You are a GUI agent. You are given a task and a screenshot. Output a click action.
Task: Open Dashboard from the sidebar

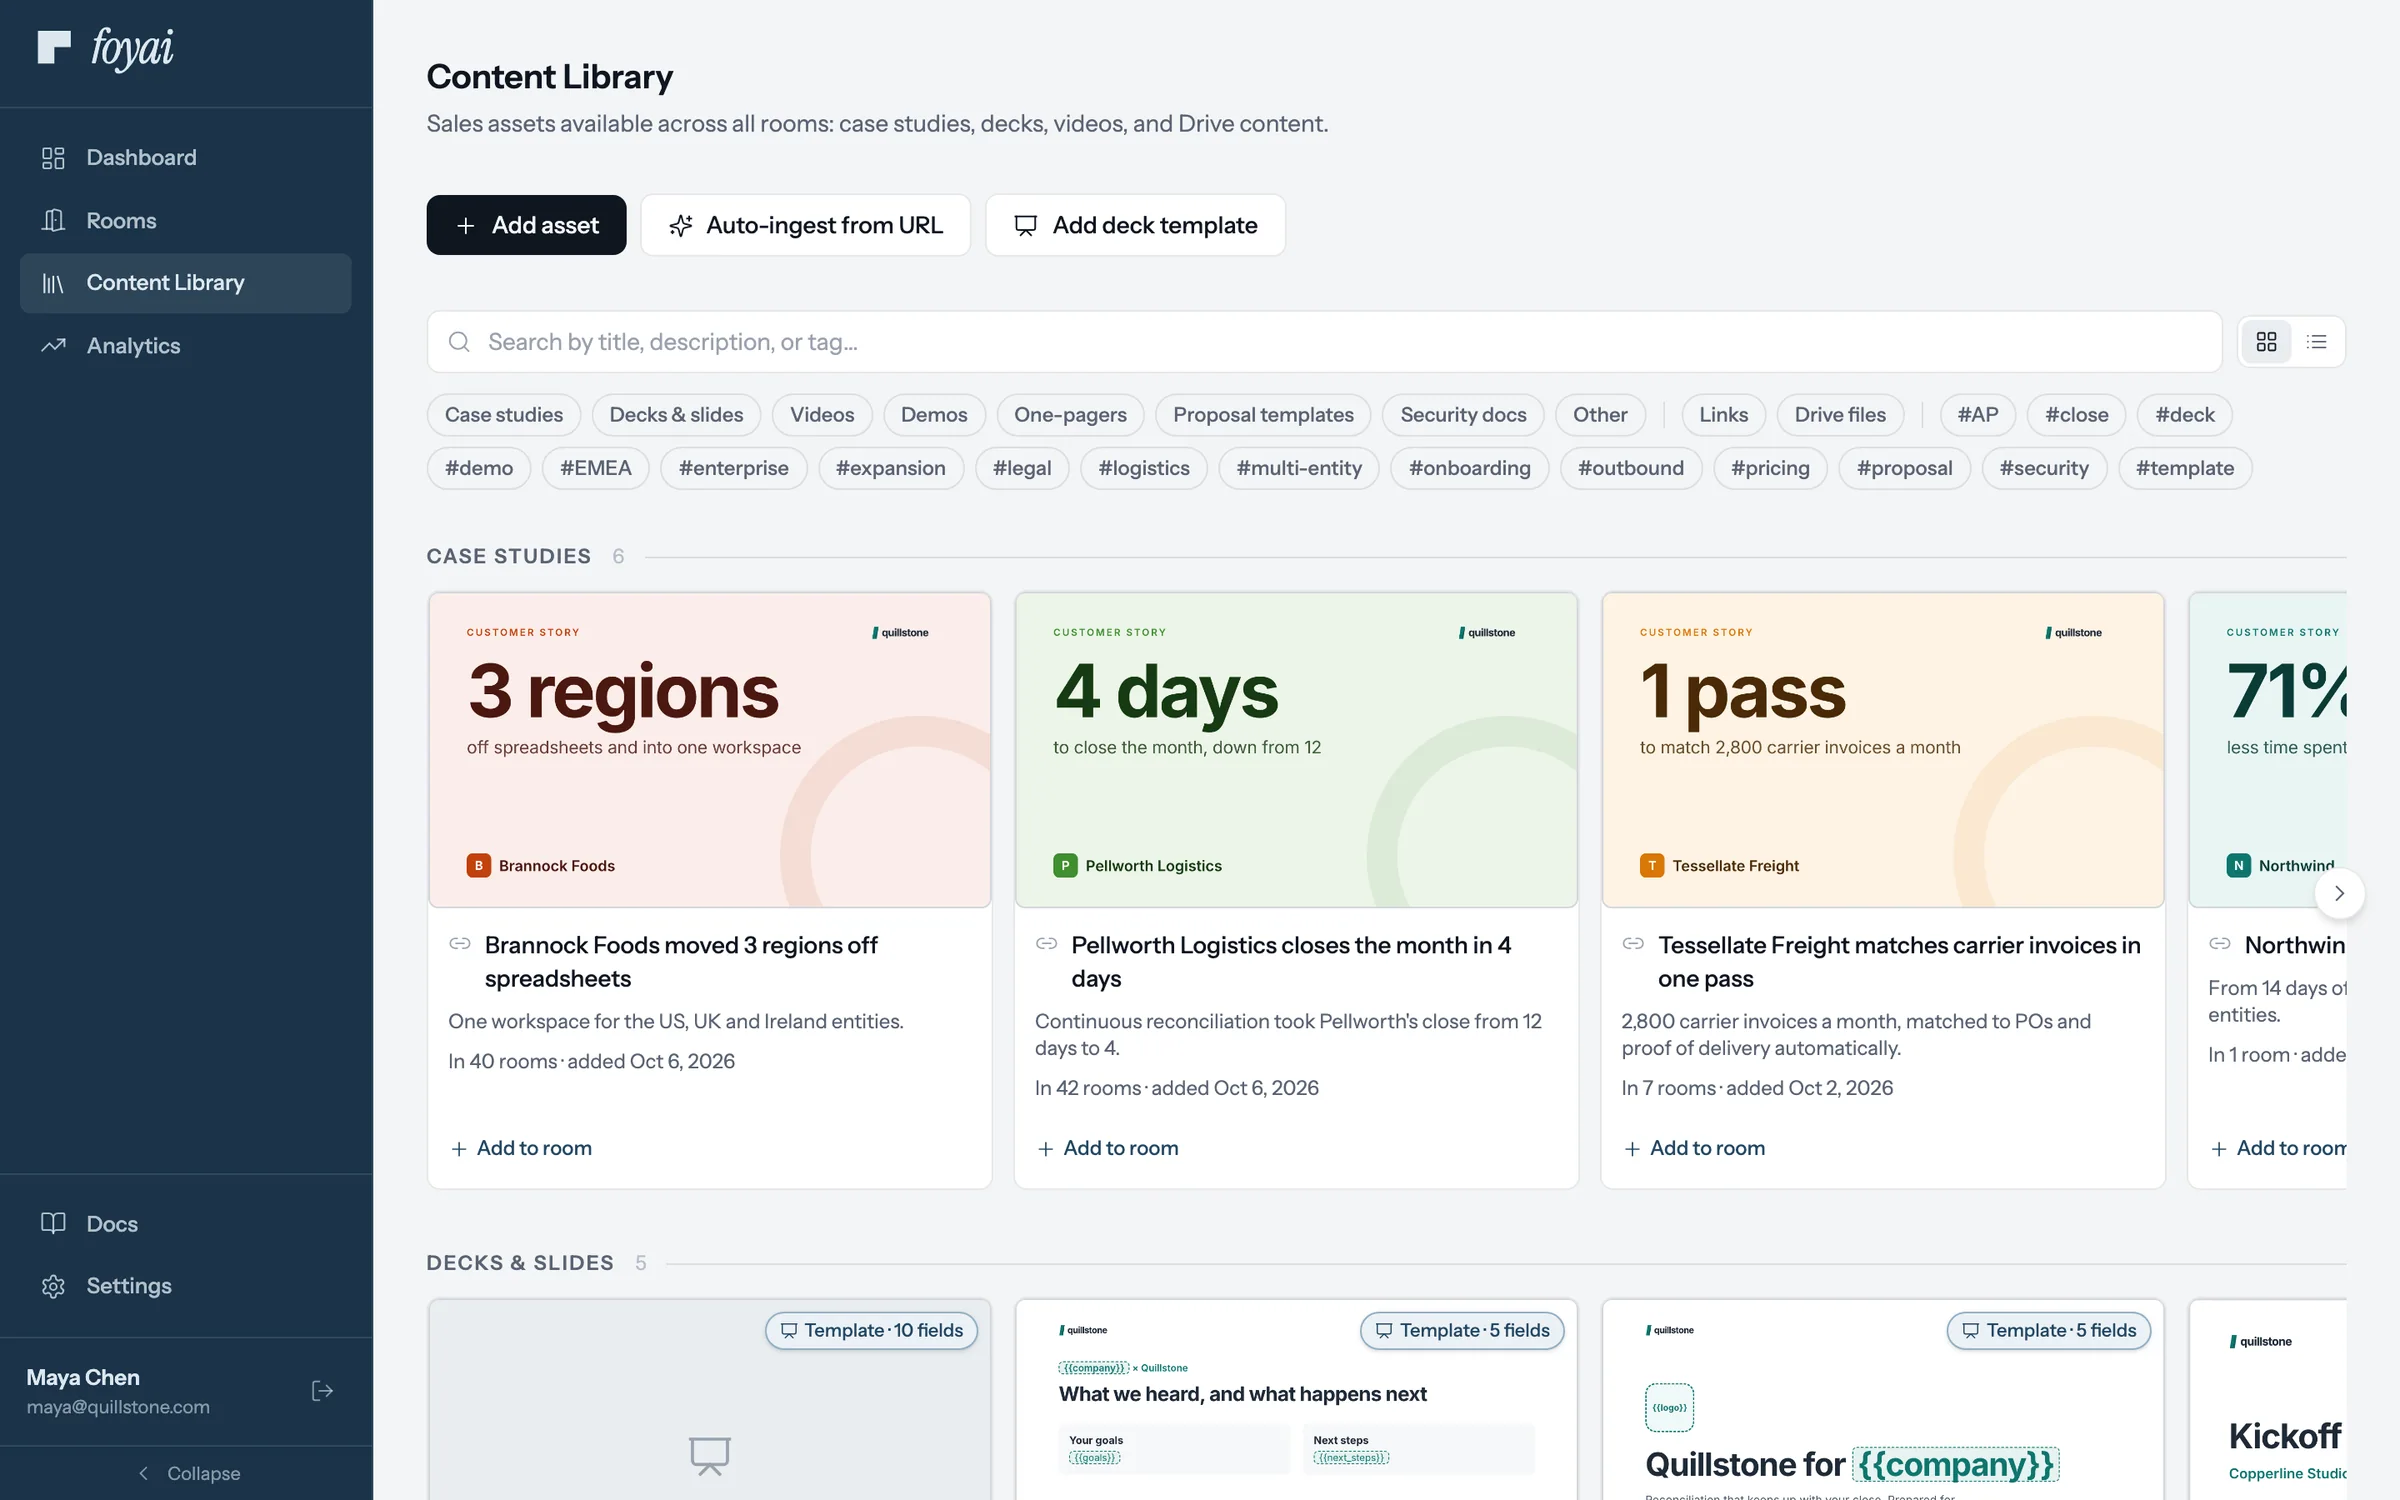(186, 157)
